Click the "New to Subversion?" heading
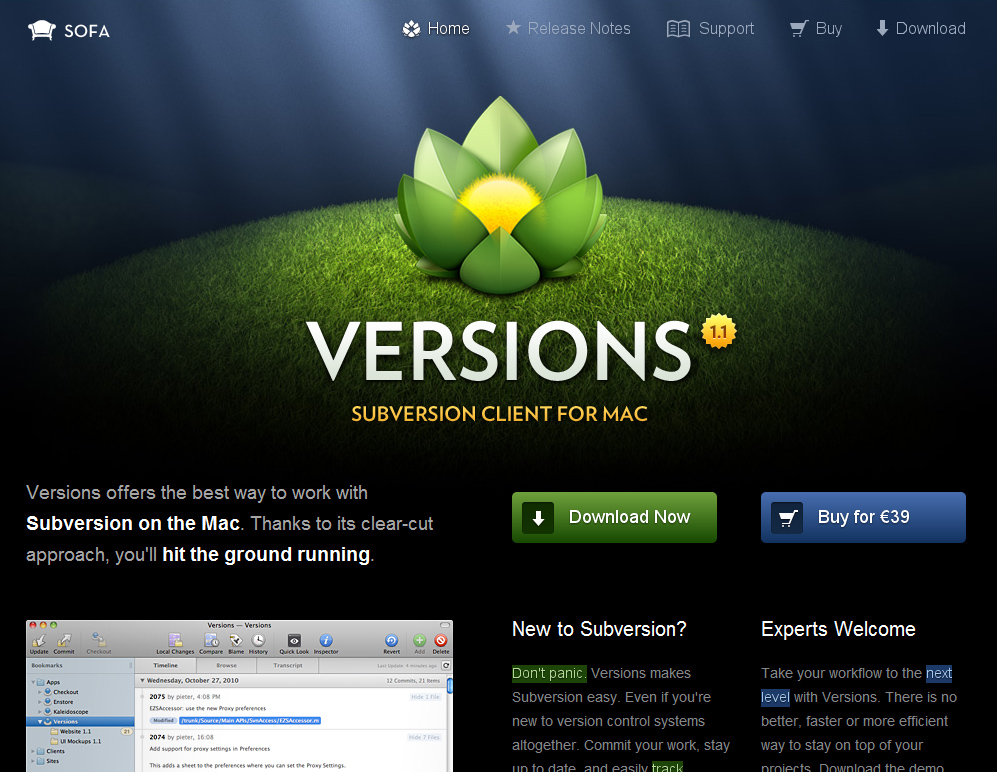The width and height of the screenshot is (997, 772). [x=599, y=629]
